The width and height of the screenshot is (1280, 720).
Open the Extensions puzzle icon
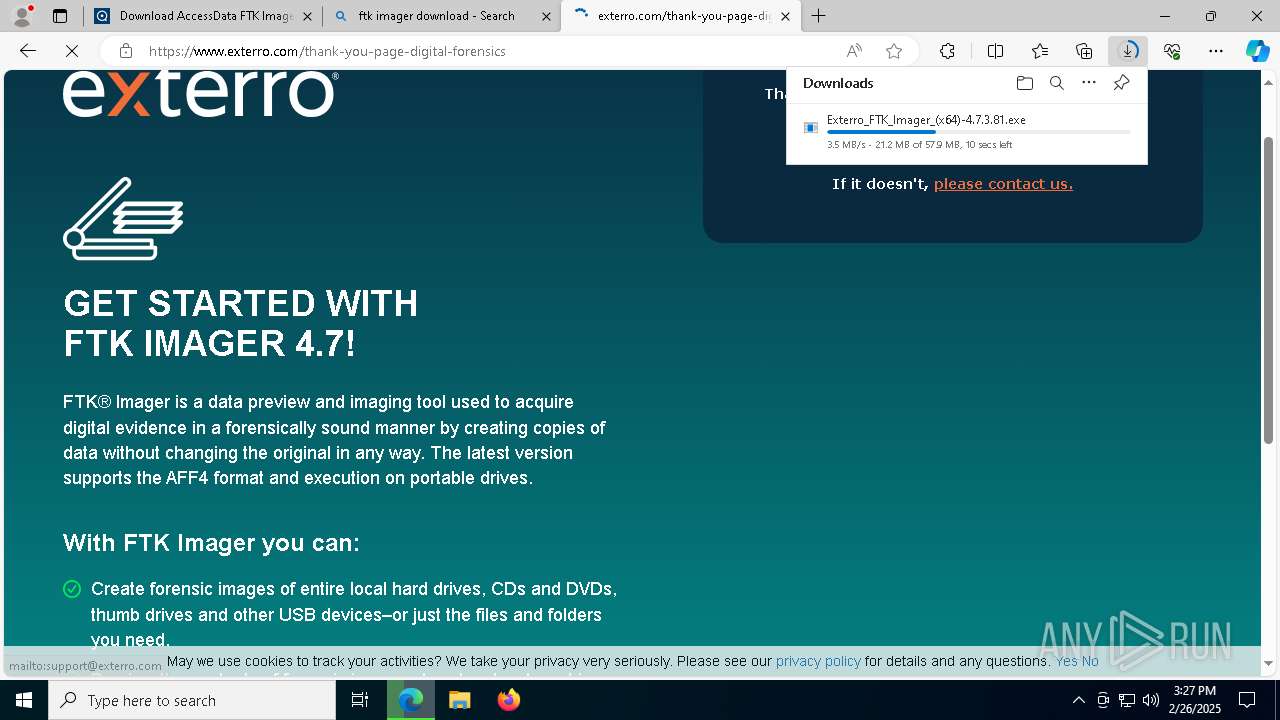tap(947, 51)
